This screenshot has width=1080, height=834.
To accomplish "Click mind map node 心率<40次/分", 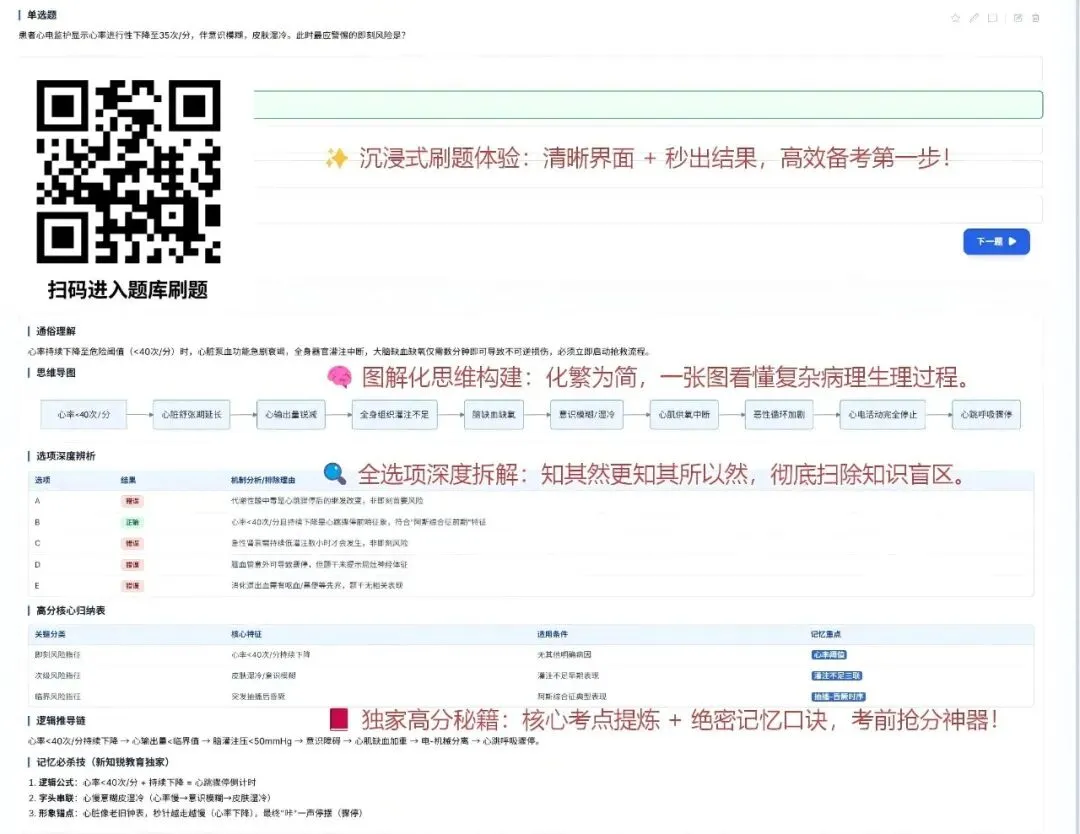I will coord(83,415).
